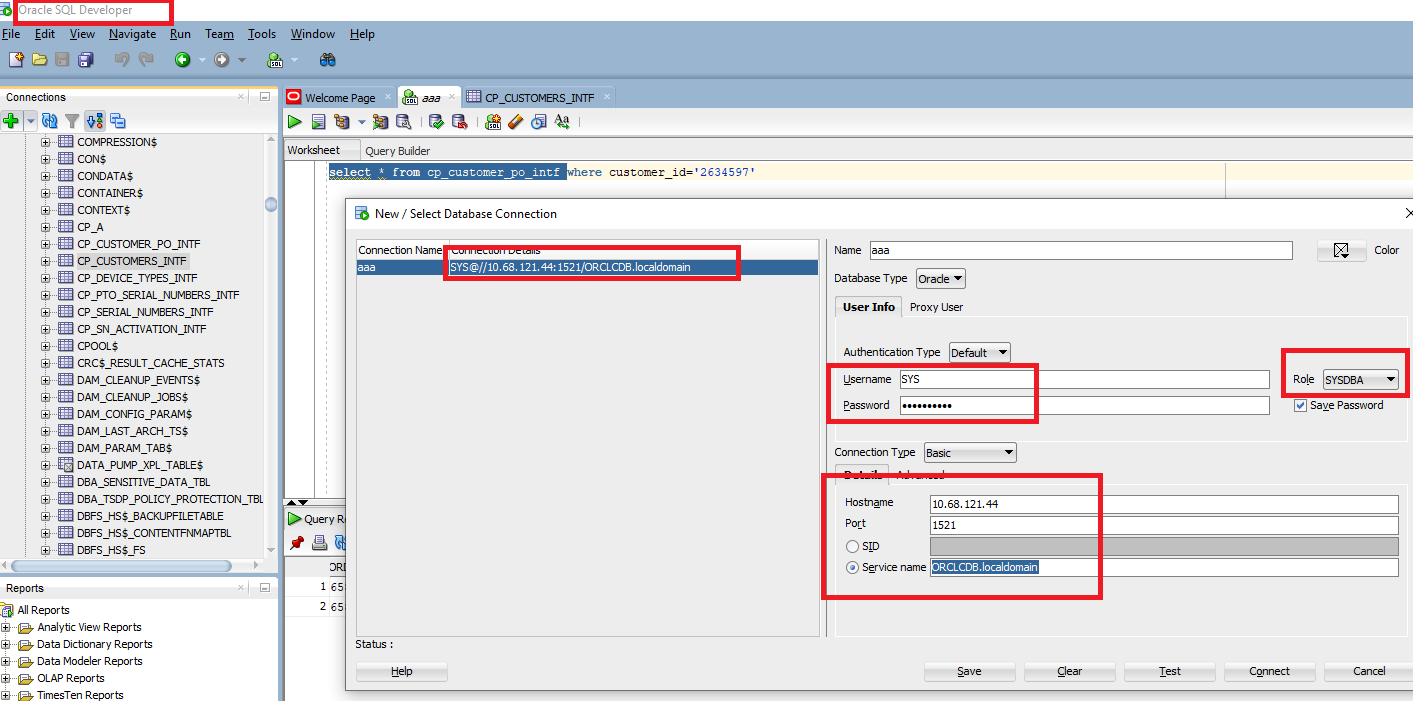
Task: Open the Navigate menu
Action: [132, 34]
